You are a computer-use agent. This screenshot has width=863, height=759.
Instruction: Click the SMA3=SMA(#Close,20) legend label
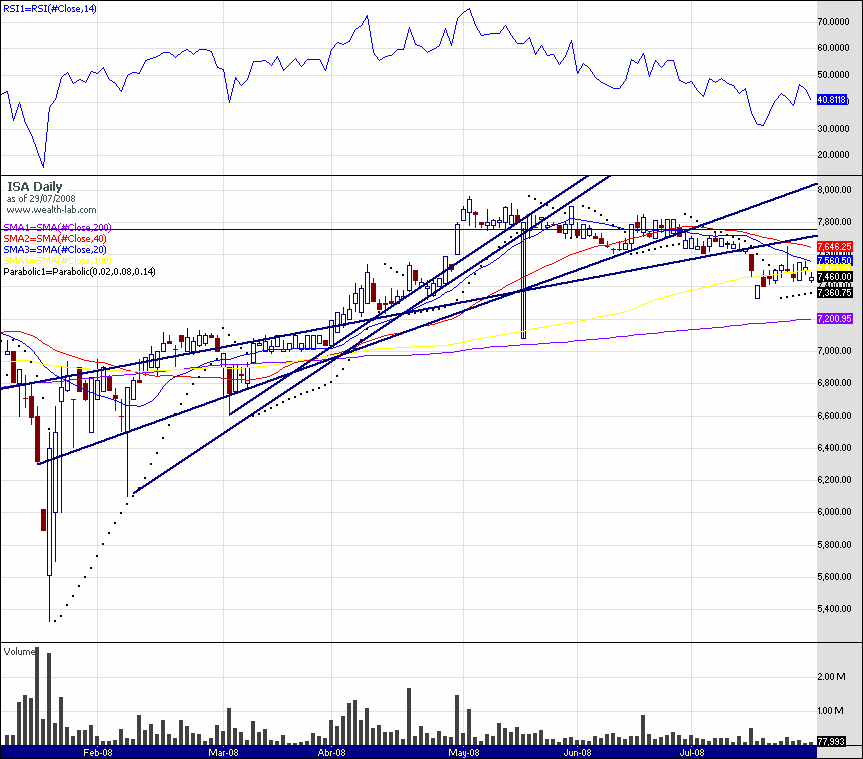[x=55, y=249]
